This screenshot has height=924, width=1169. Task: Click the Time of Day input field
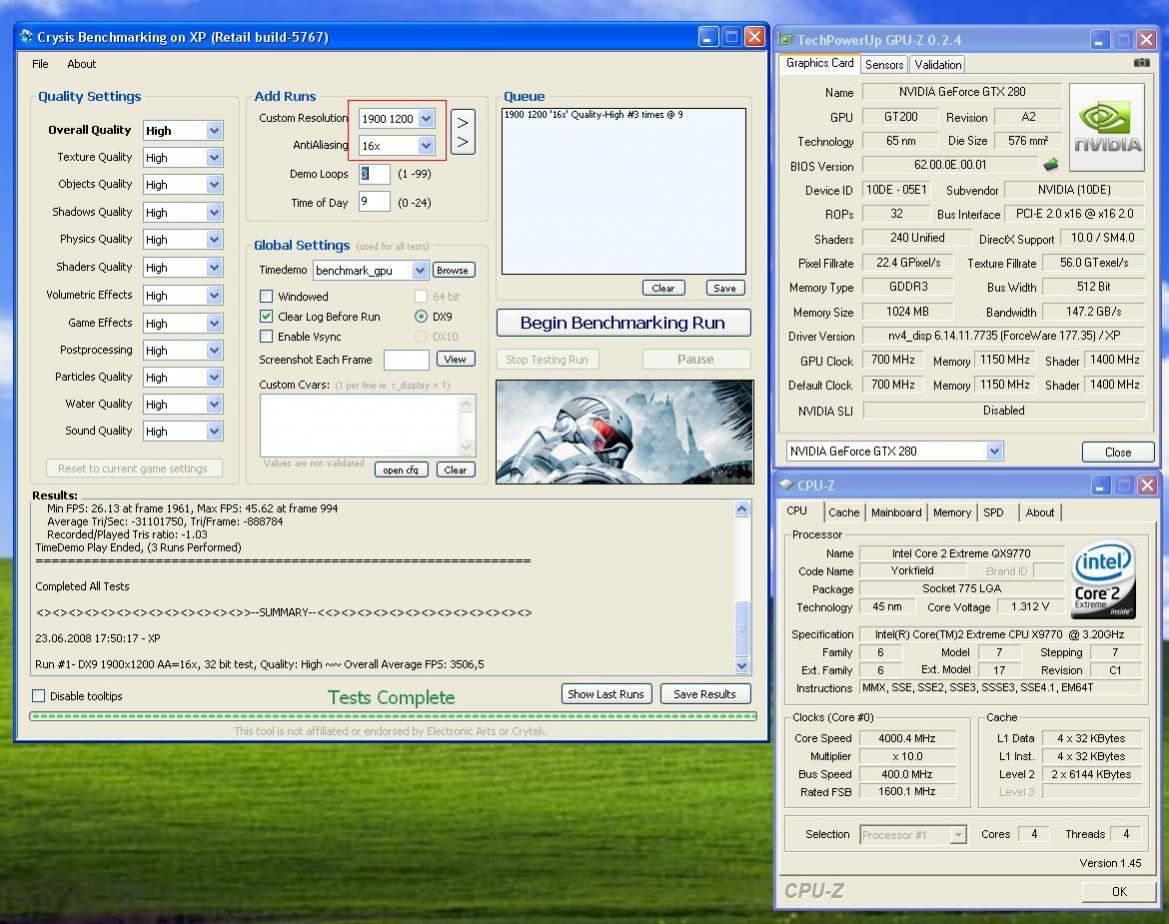tap(374, 202)
